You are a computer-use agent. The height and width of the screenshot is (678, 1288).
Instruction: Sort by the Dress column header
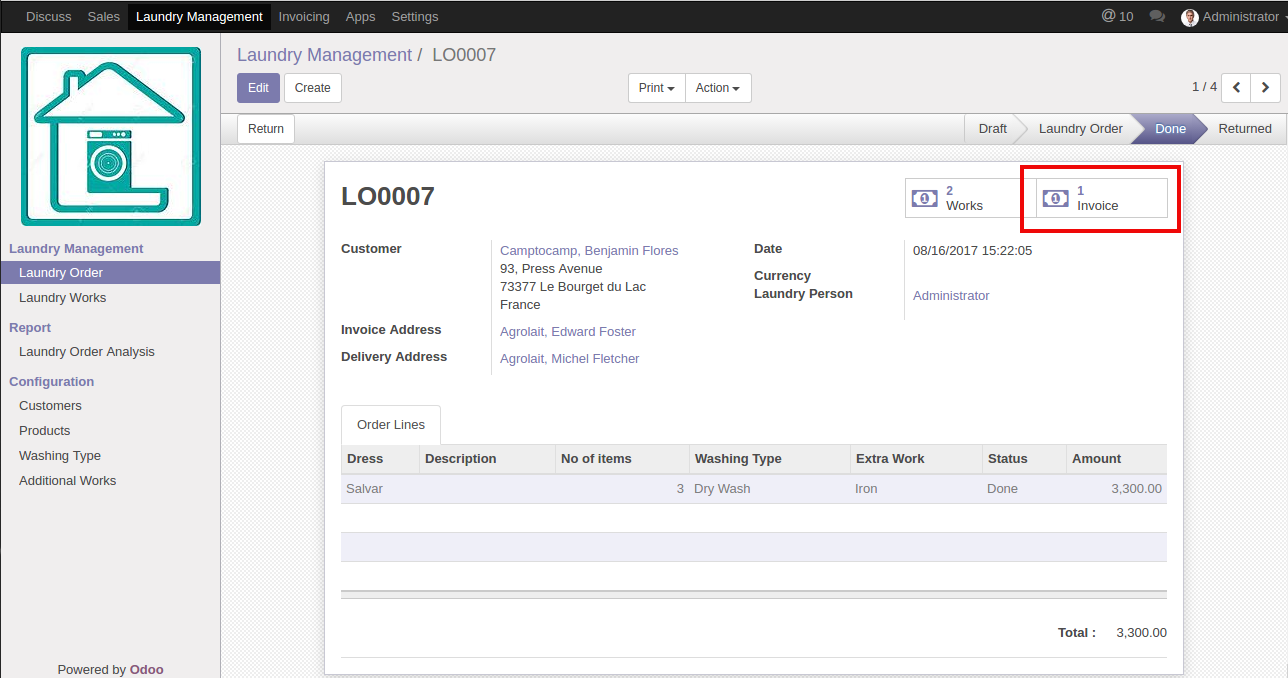pyautogui.click(x=380, y=459)
